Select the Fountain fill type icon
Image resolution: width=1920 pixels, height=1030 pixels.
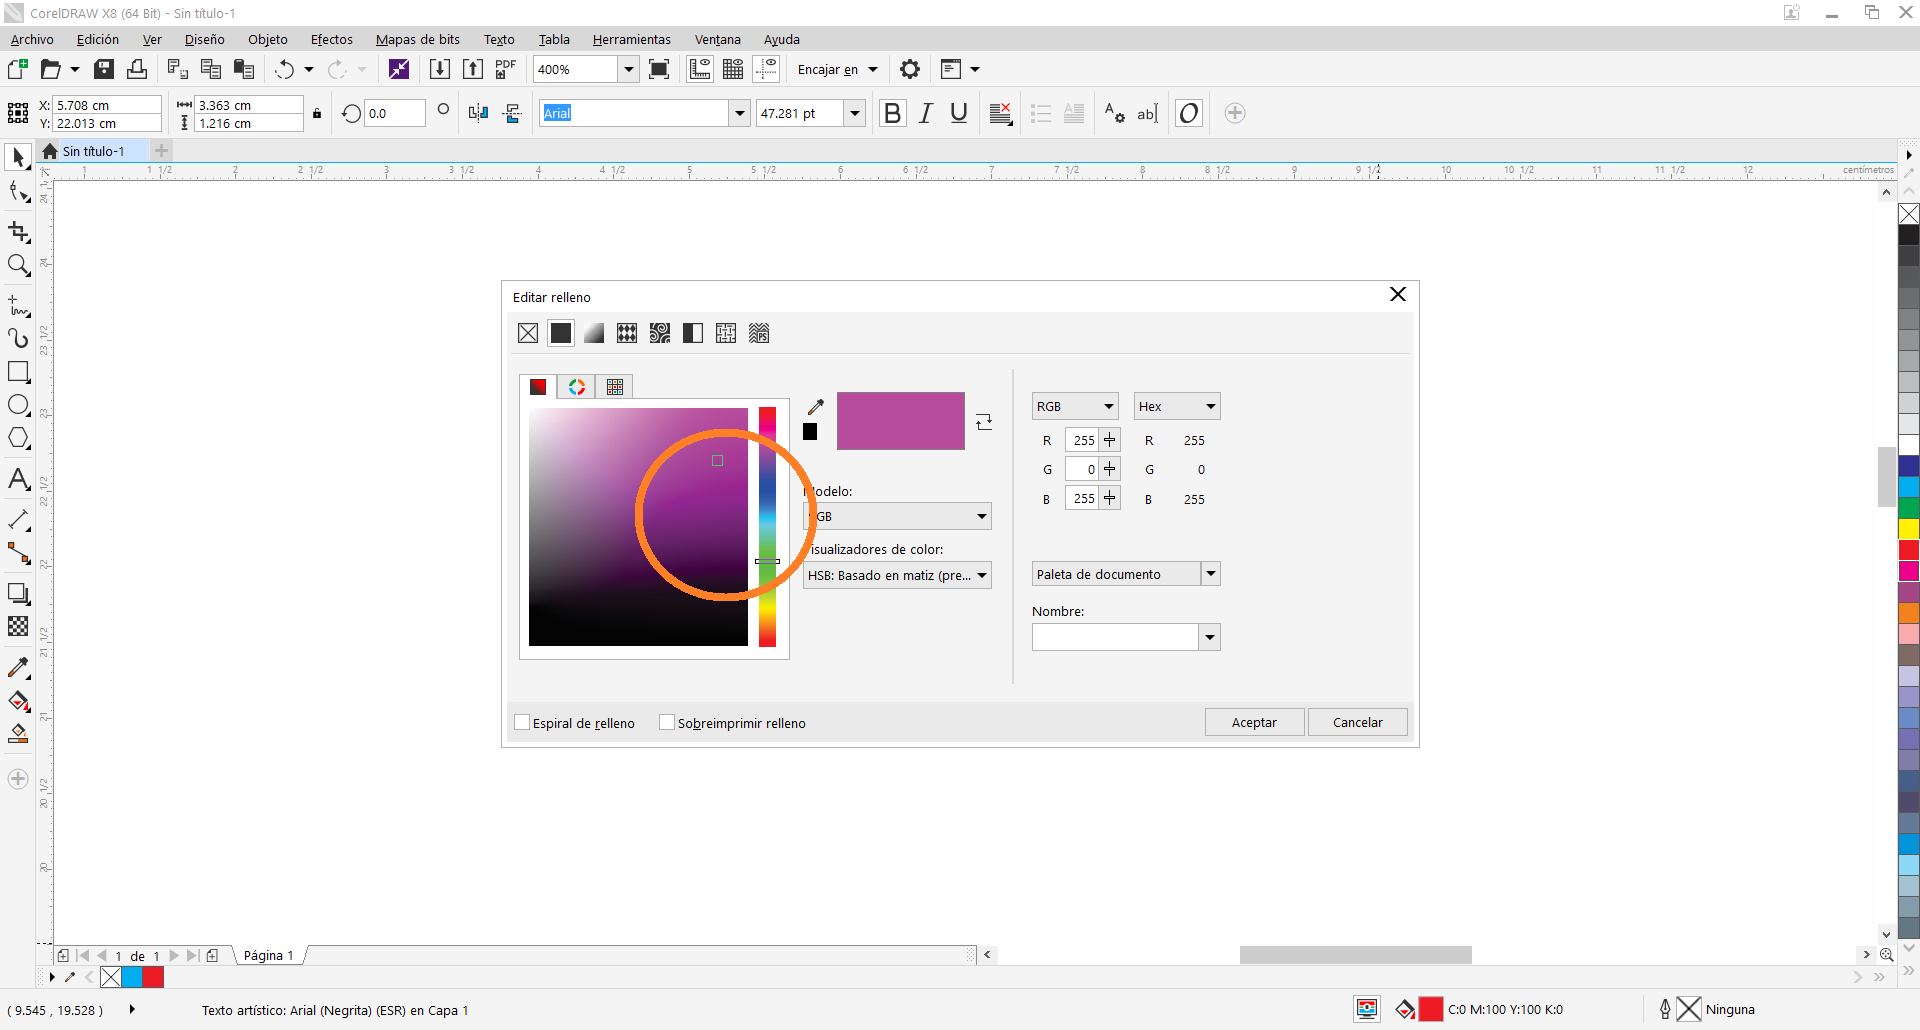coord(594,333)
